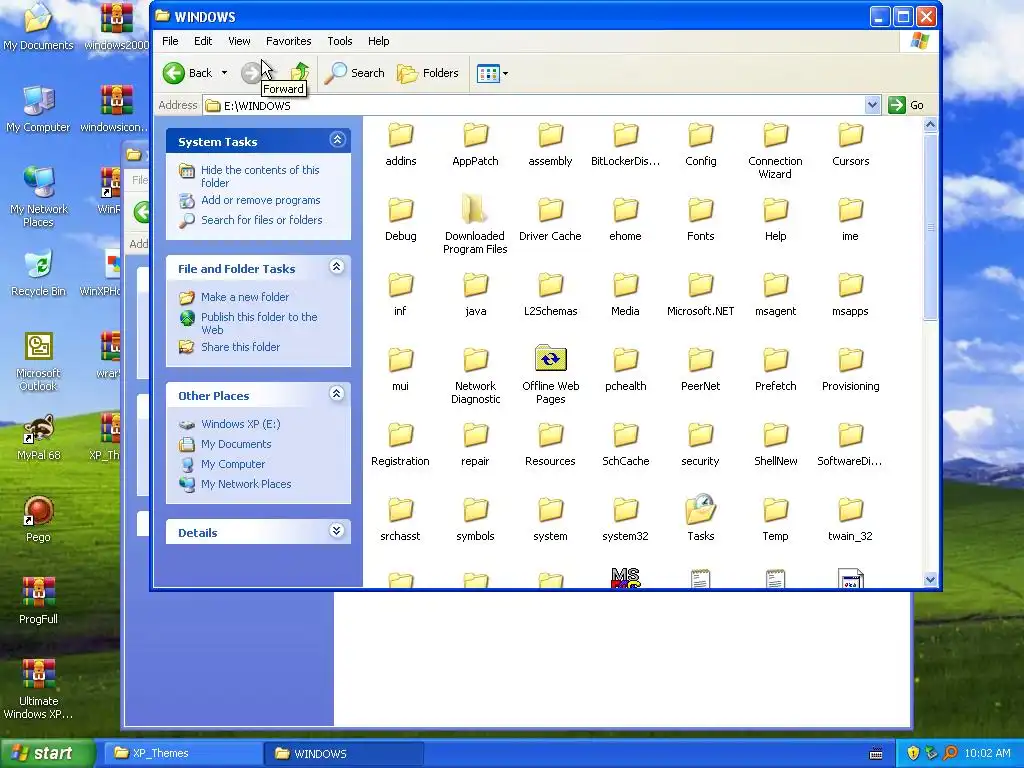Image resolution: width=1024 pixels, height=768 pixels.
Task: Select the Driver Cache folder
Action: coord(551,219)
